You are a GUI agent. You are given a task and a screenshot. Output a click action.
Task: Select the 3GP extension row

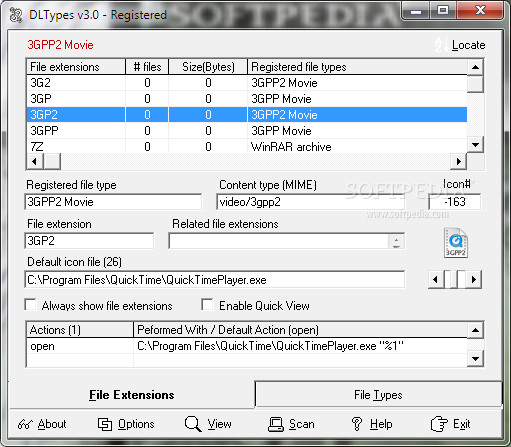[x=247, y=99]
